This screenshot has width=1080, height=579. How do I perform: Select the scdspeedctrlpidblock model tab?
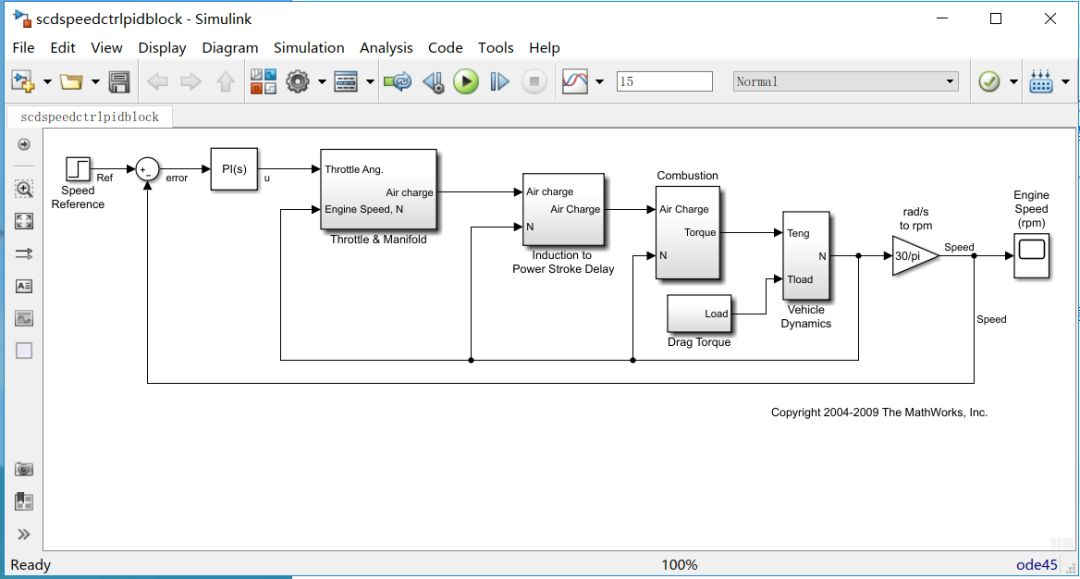click(90, 116)
